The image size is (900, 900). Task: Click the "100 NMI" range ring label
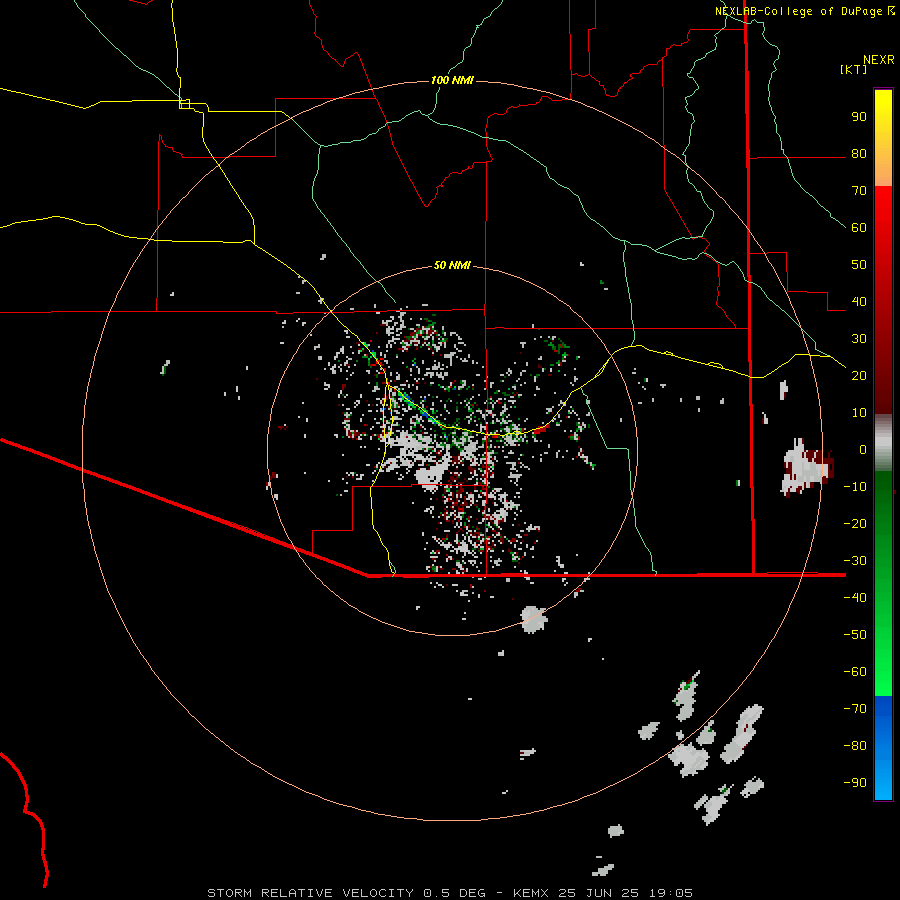452,80
